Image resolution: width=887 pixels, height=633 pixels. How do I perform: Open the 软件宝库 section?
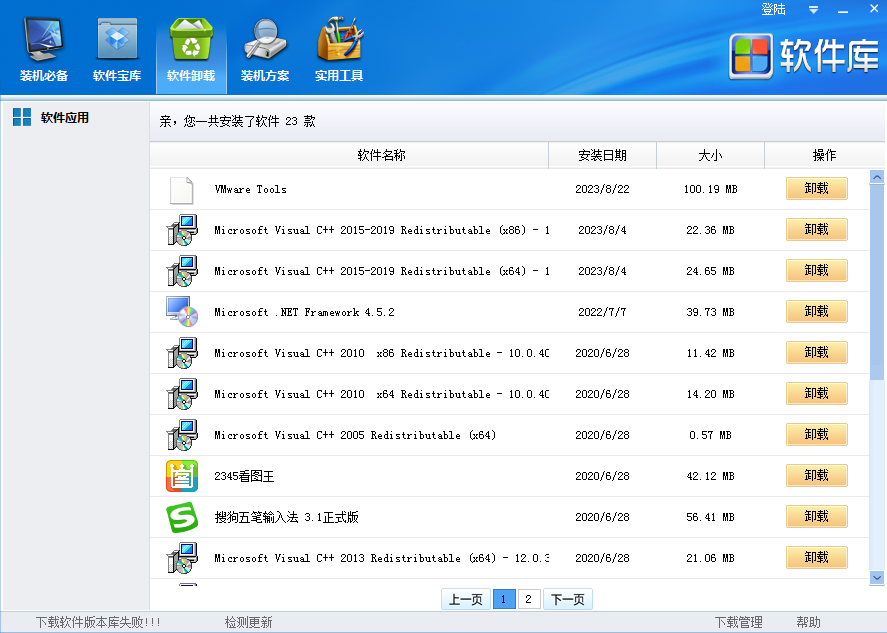117,50
